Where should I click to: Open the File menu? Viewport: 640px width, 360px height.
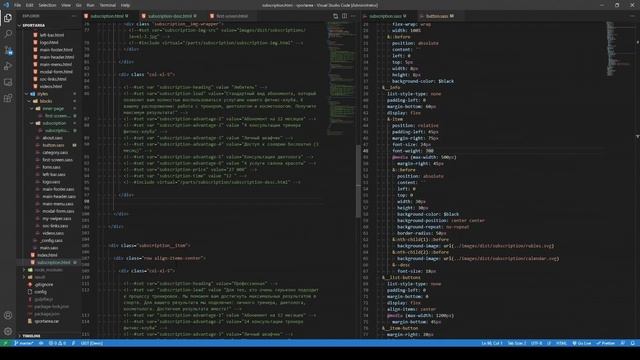tap(18, 5)
